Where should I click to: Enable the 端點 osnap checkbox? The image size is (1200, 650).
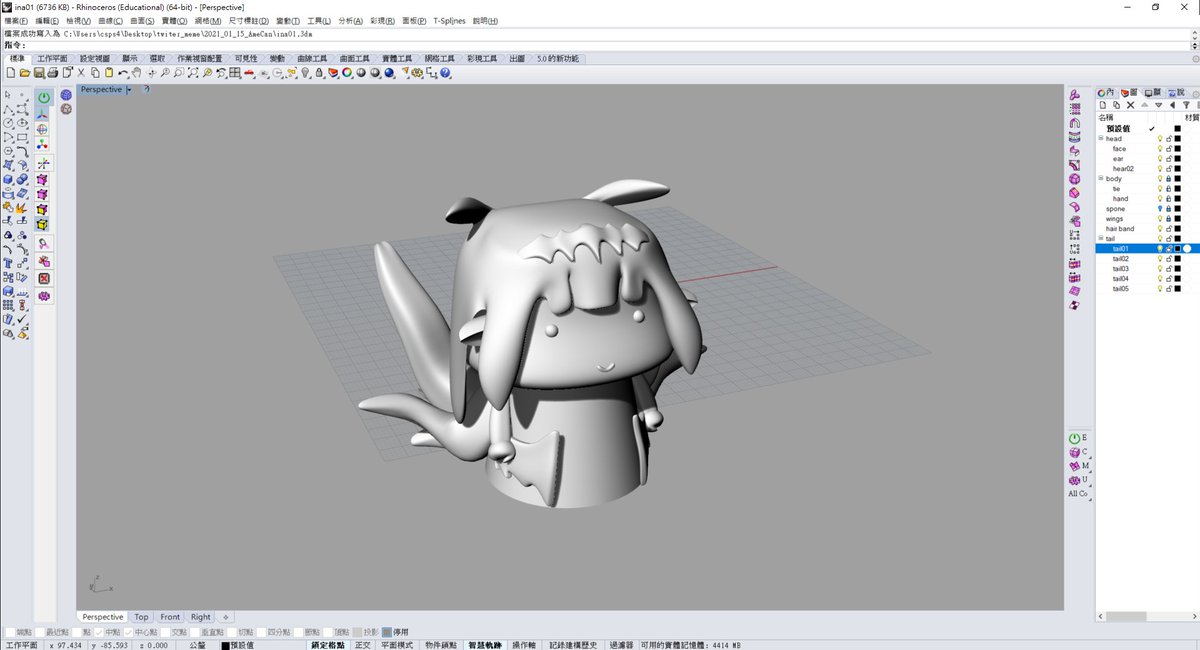(8, 632)
